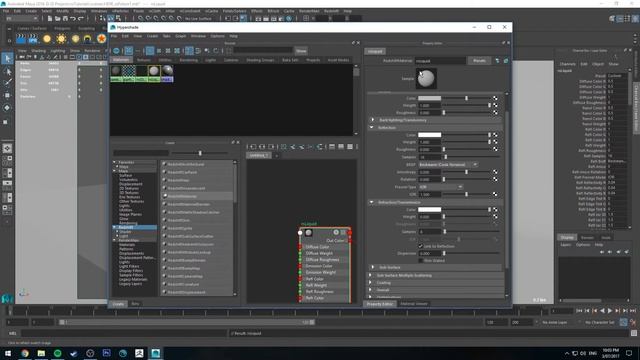Collapse the Refraction/Transmission section
This screenshot has width=640, height=360.
pos(372,202)
